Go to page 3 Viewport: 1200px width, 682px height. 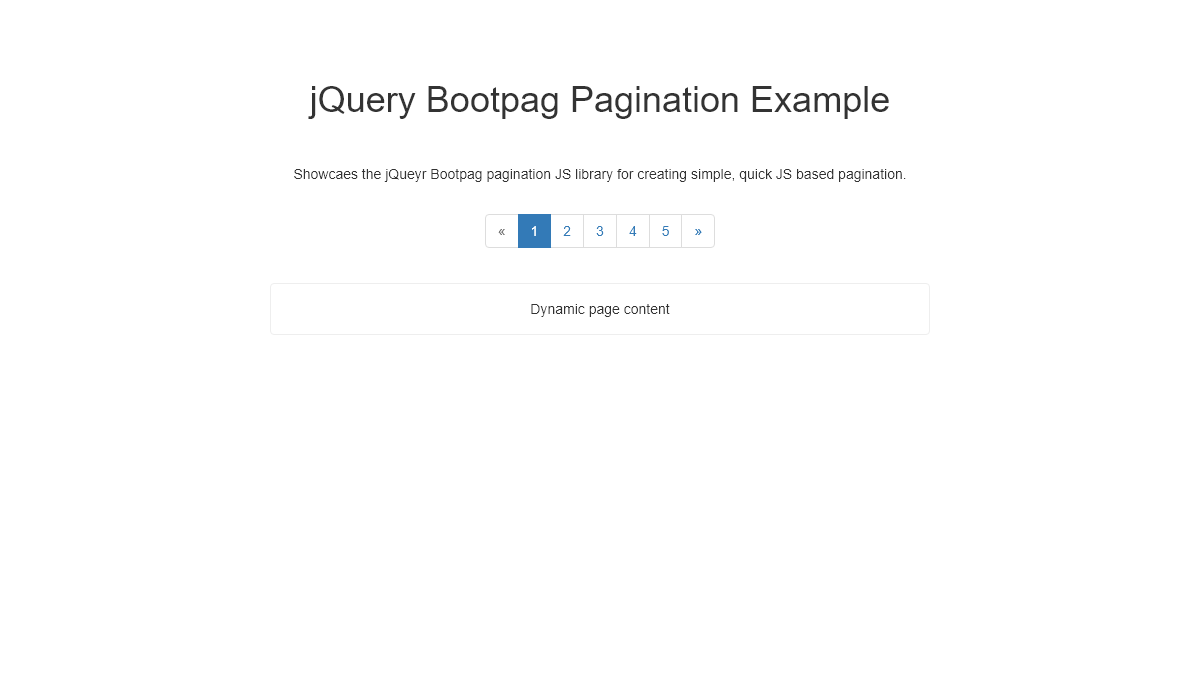point(600,231)
